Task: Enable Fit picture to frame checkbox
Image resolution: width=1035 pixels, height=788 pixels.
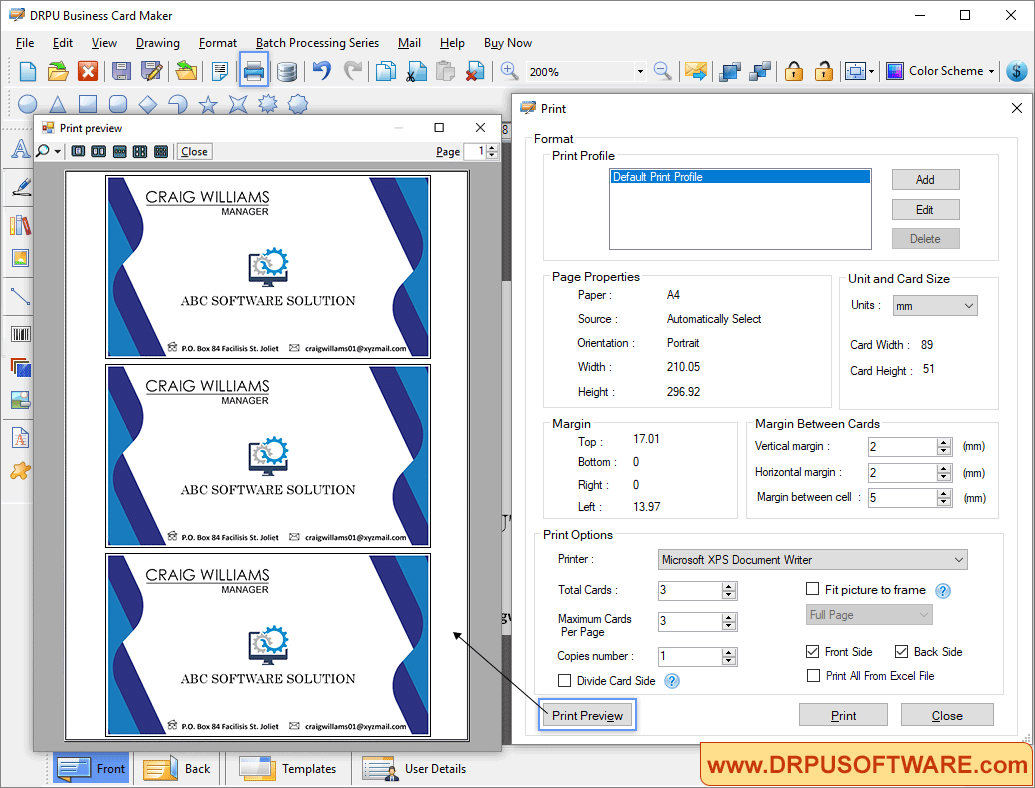Action: 813,589
